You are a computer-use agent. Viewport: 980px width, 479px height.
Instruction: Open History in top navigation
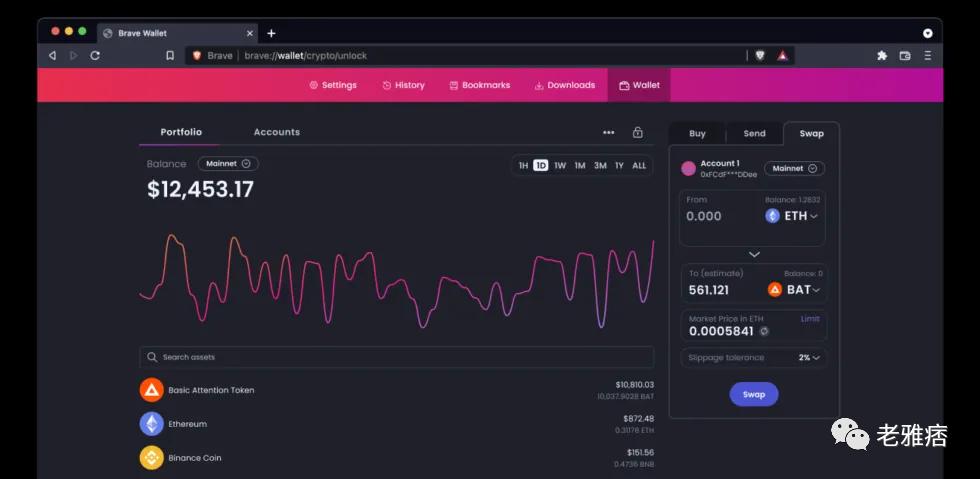coord(404,85)
